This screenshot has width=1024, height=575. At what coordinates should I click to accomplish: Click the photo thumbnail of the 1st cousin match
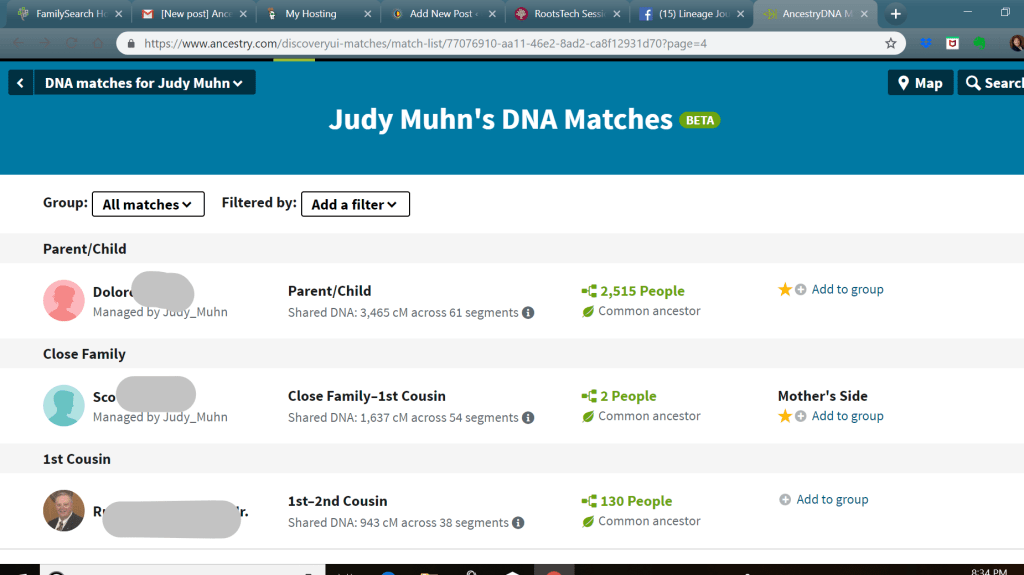[x=64, y=511]
